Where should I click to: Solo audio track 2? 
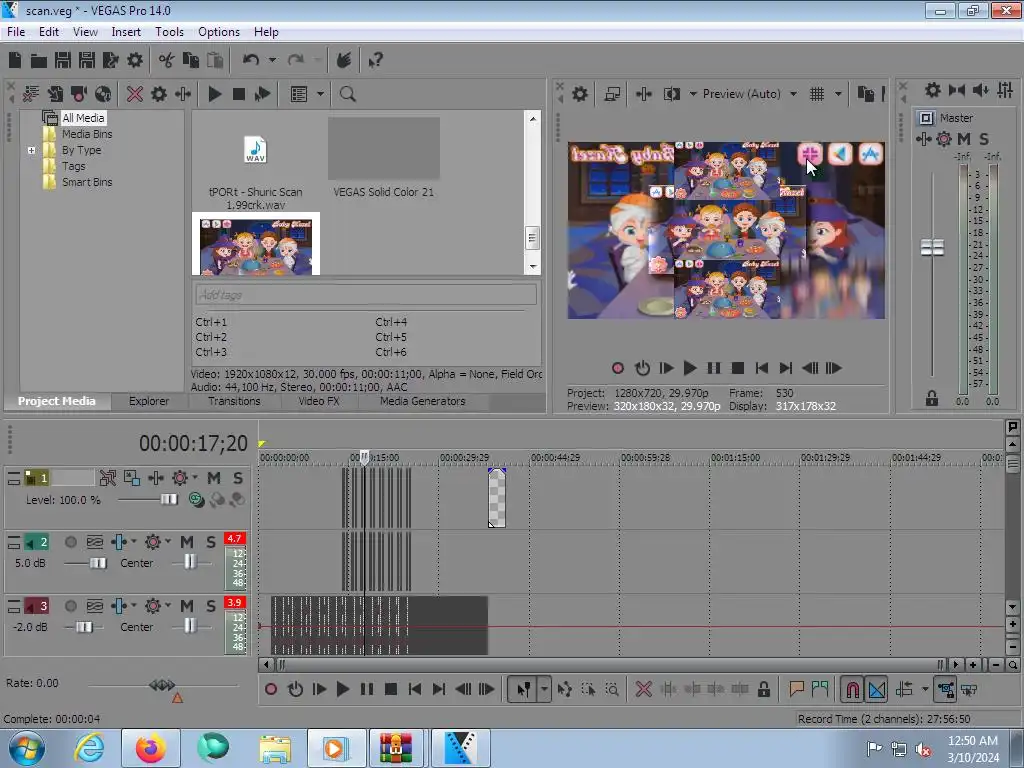tap(210, 542)
